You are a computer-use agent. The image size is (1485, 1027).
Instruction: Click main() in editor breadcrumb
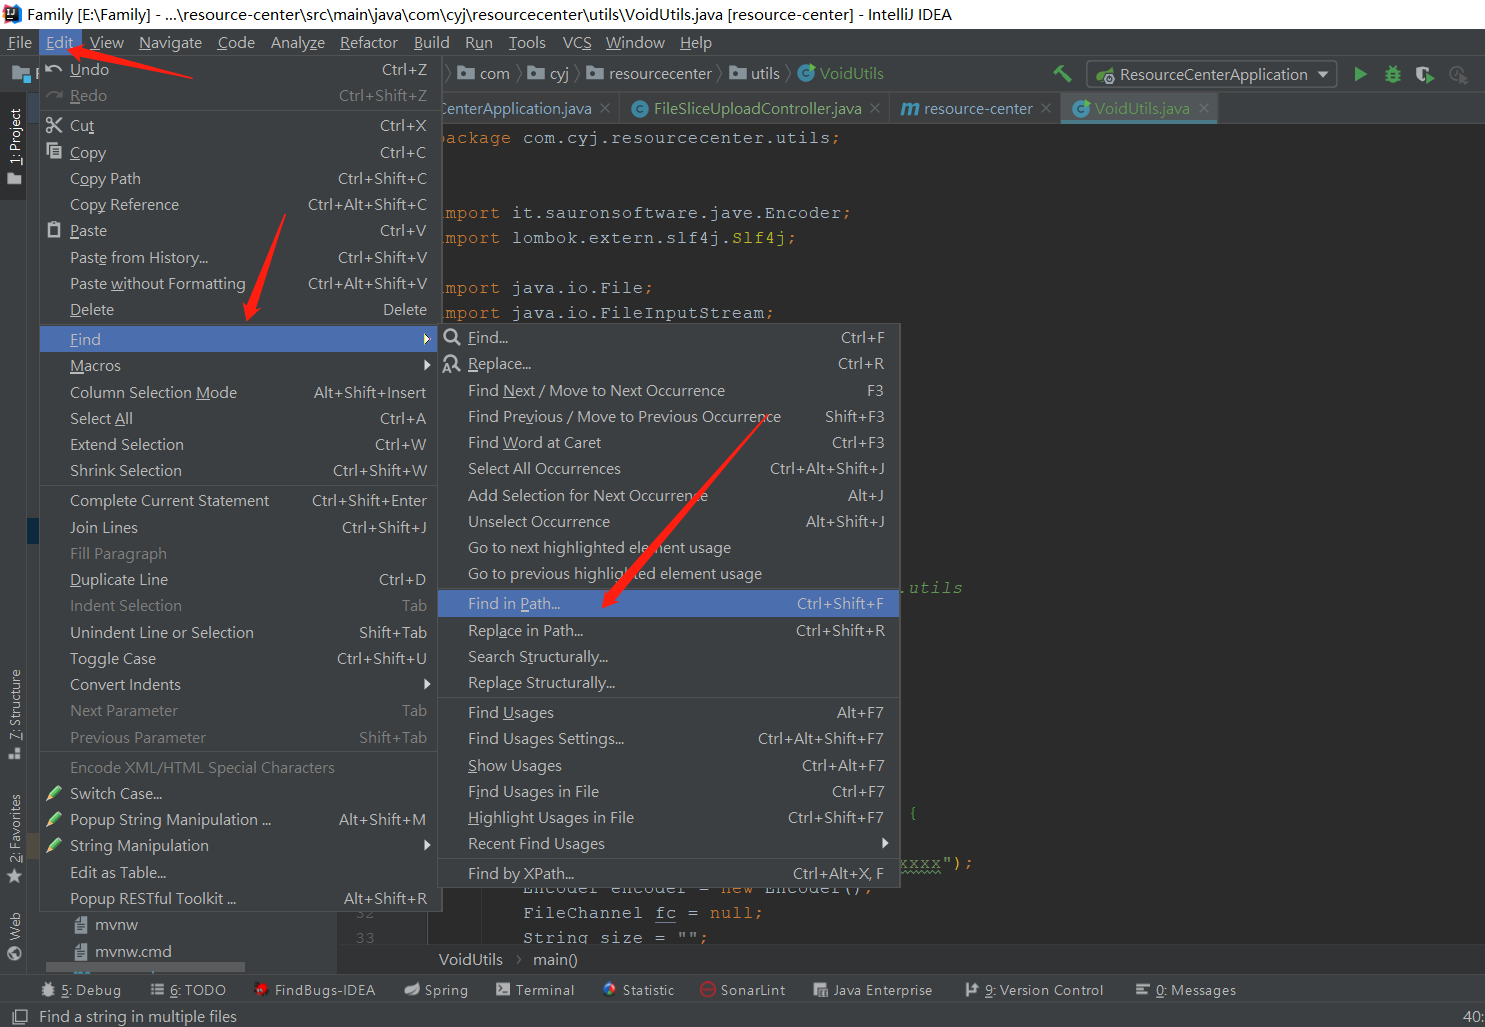click(555, 959)
